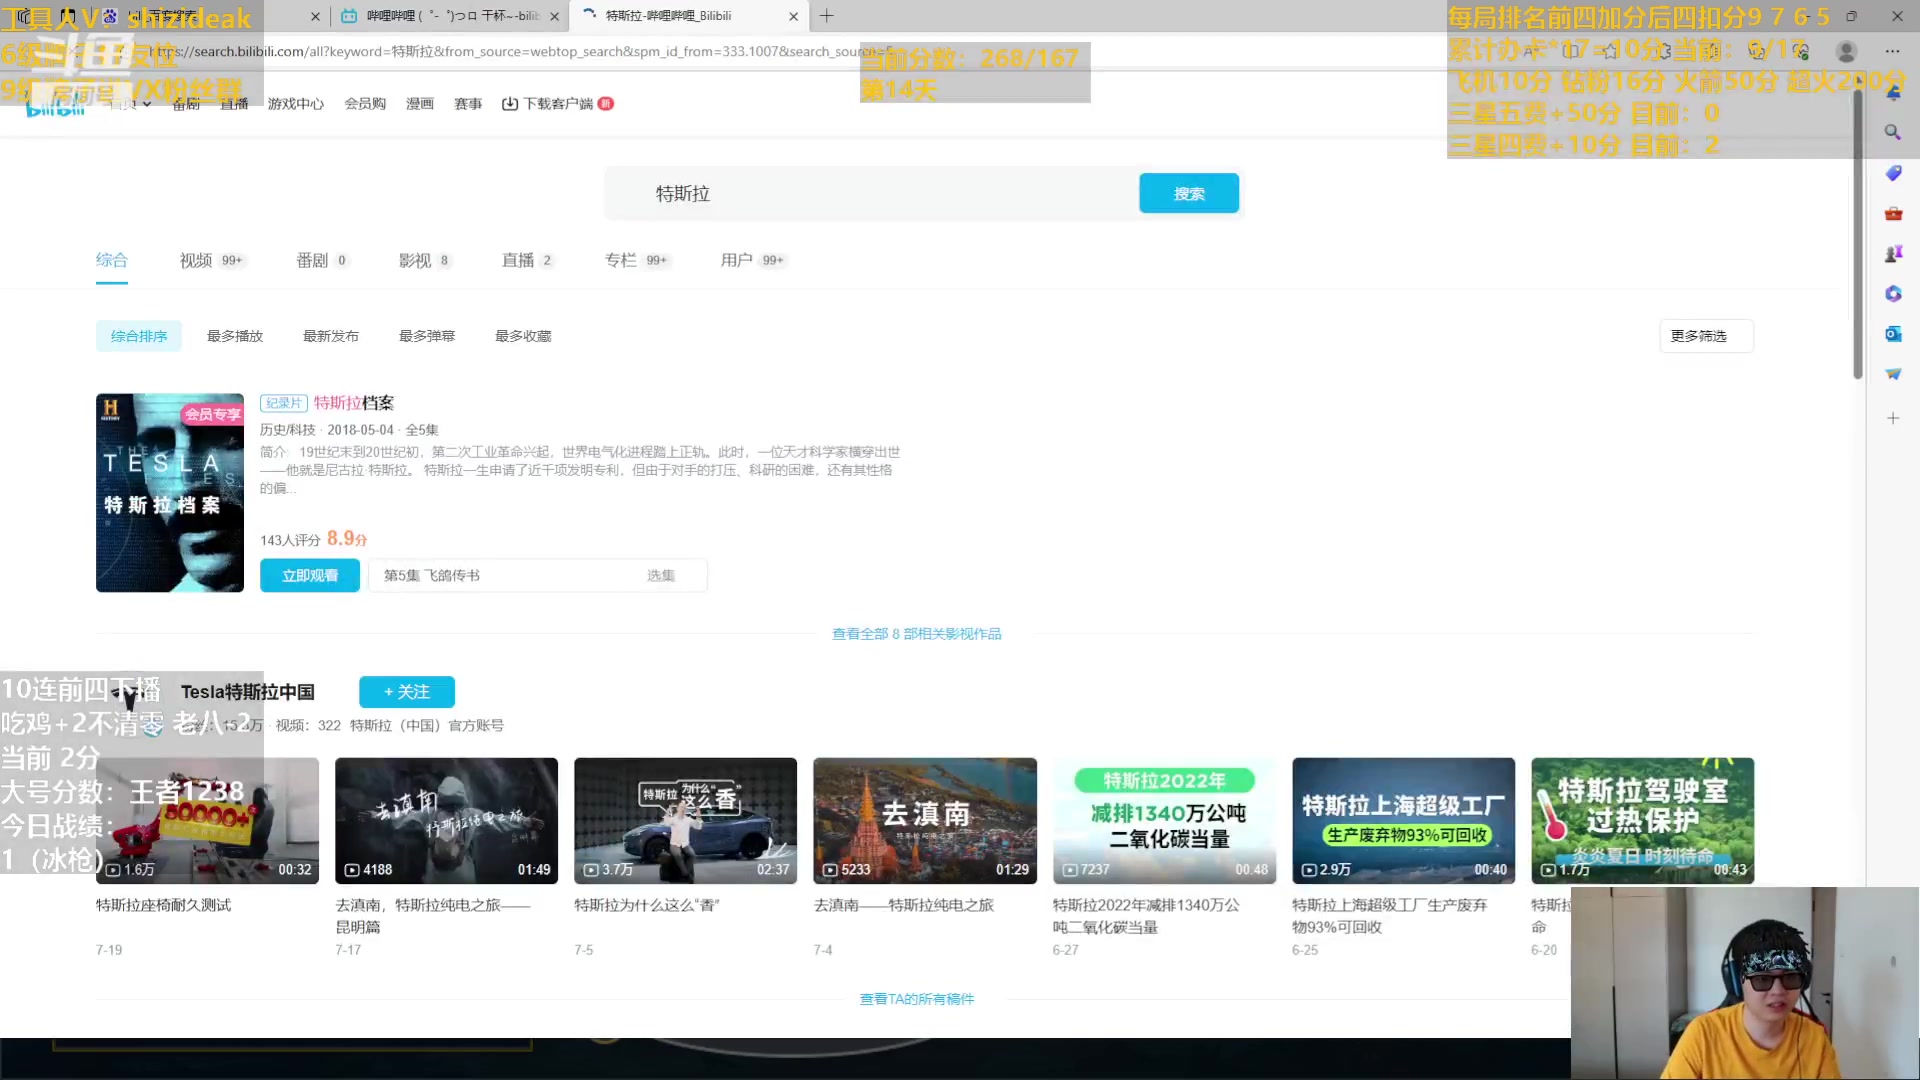Viewport: 1920px width, 1080px height.
Task: Open the Outlook icon in the sidebar
Action: [1893, 334]
